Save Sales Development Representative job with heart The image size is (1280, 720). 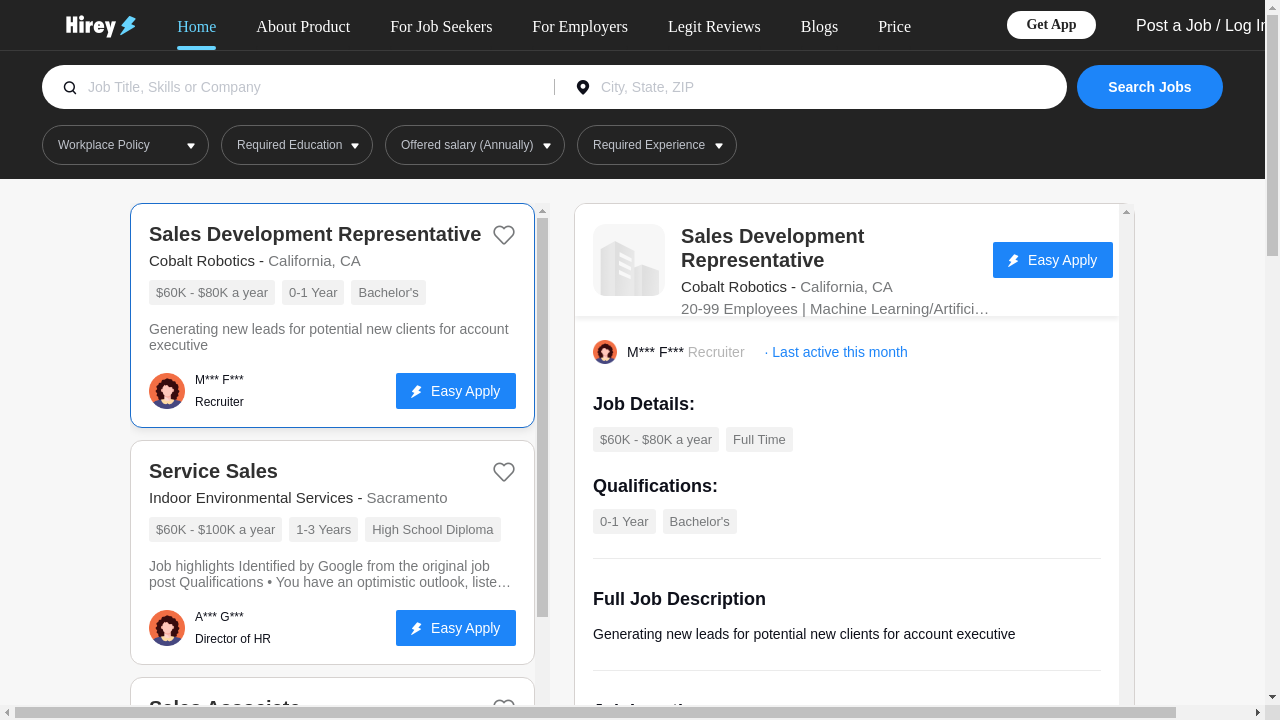coord(504,235)
